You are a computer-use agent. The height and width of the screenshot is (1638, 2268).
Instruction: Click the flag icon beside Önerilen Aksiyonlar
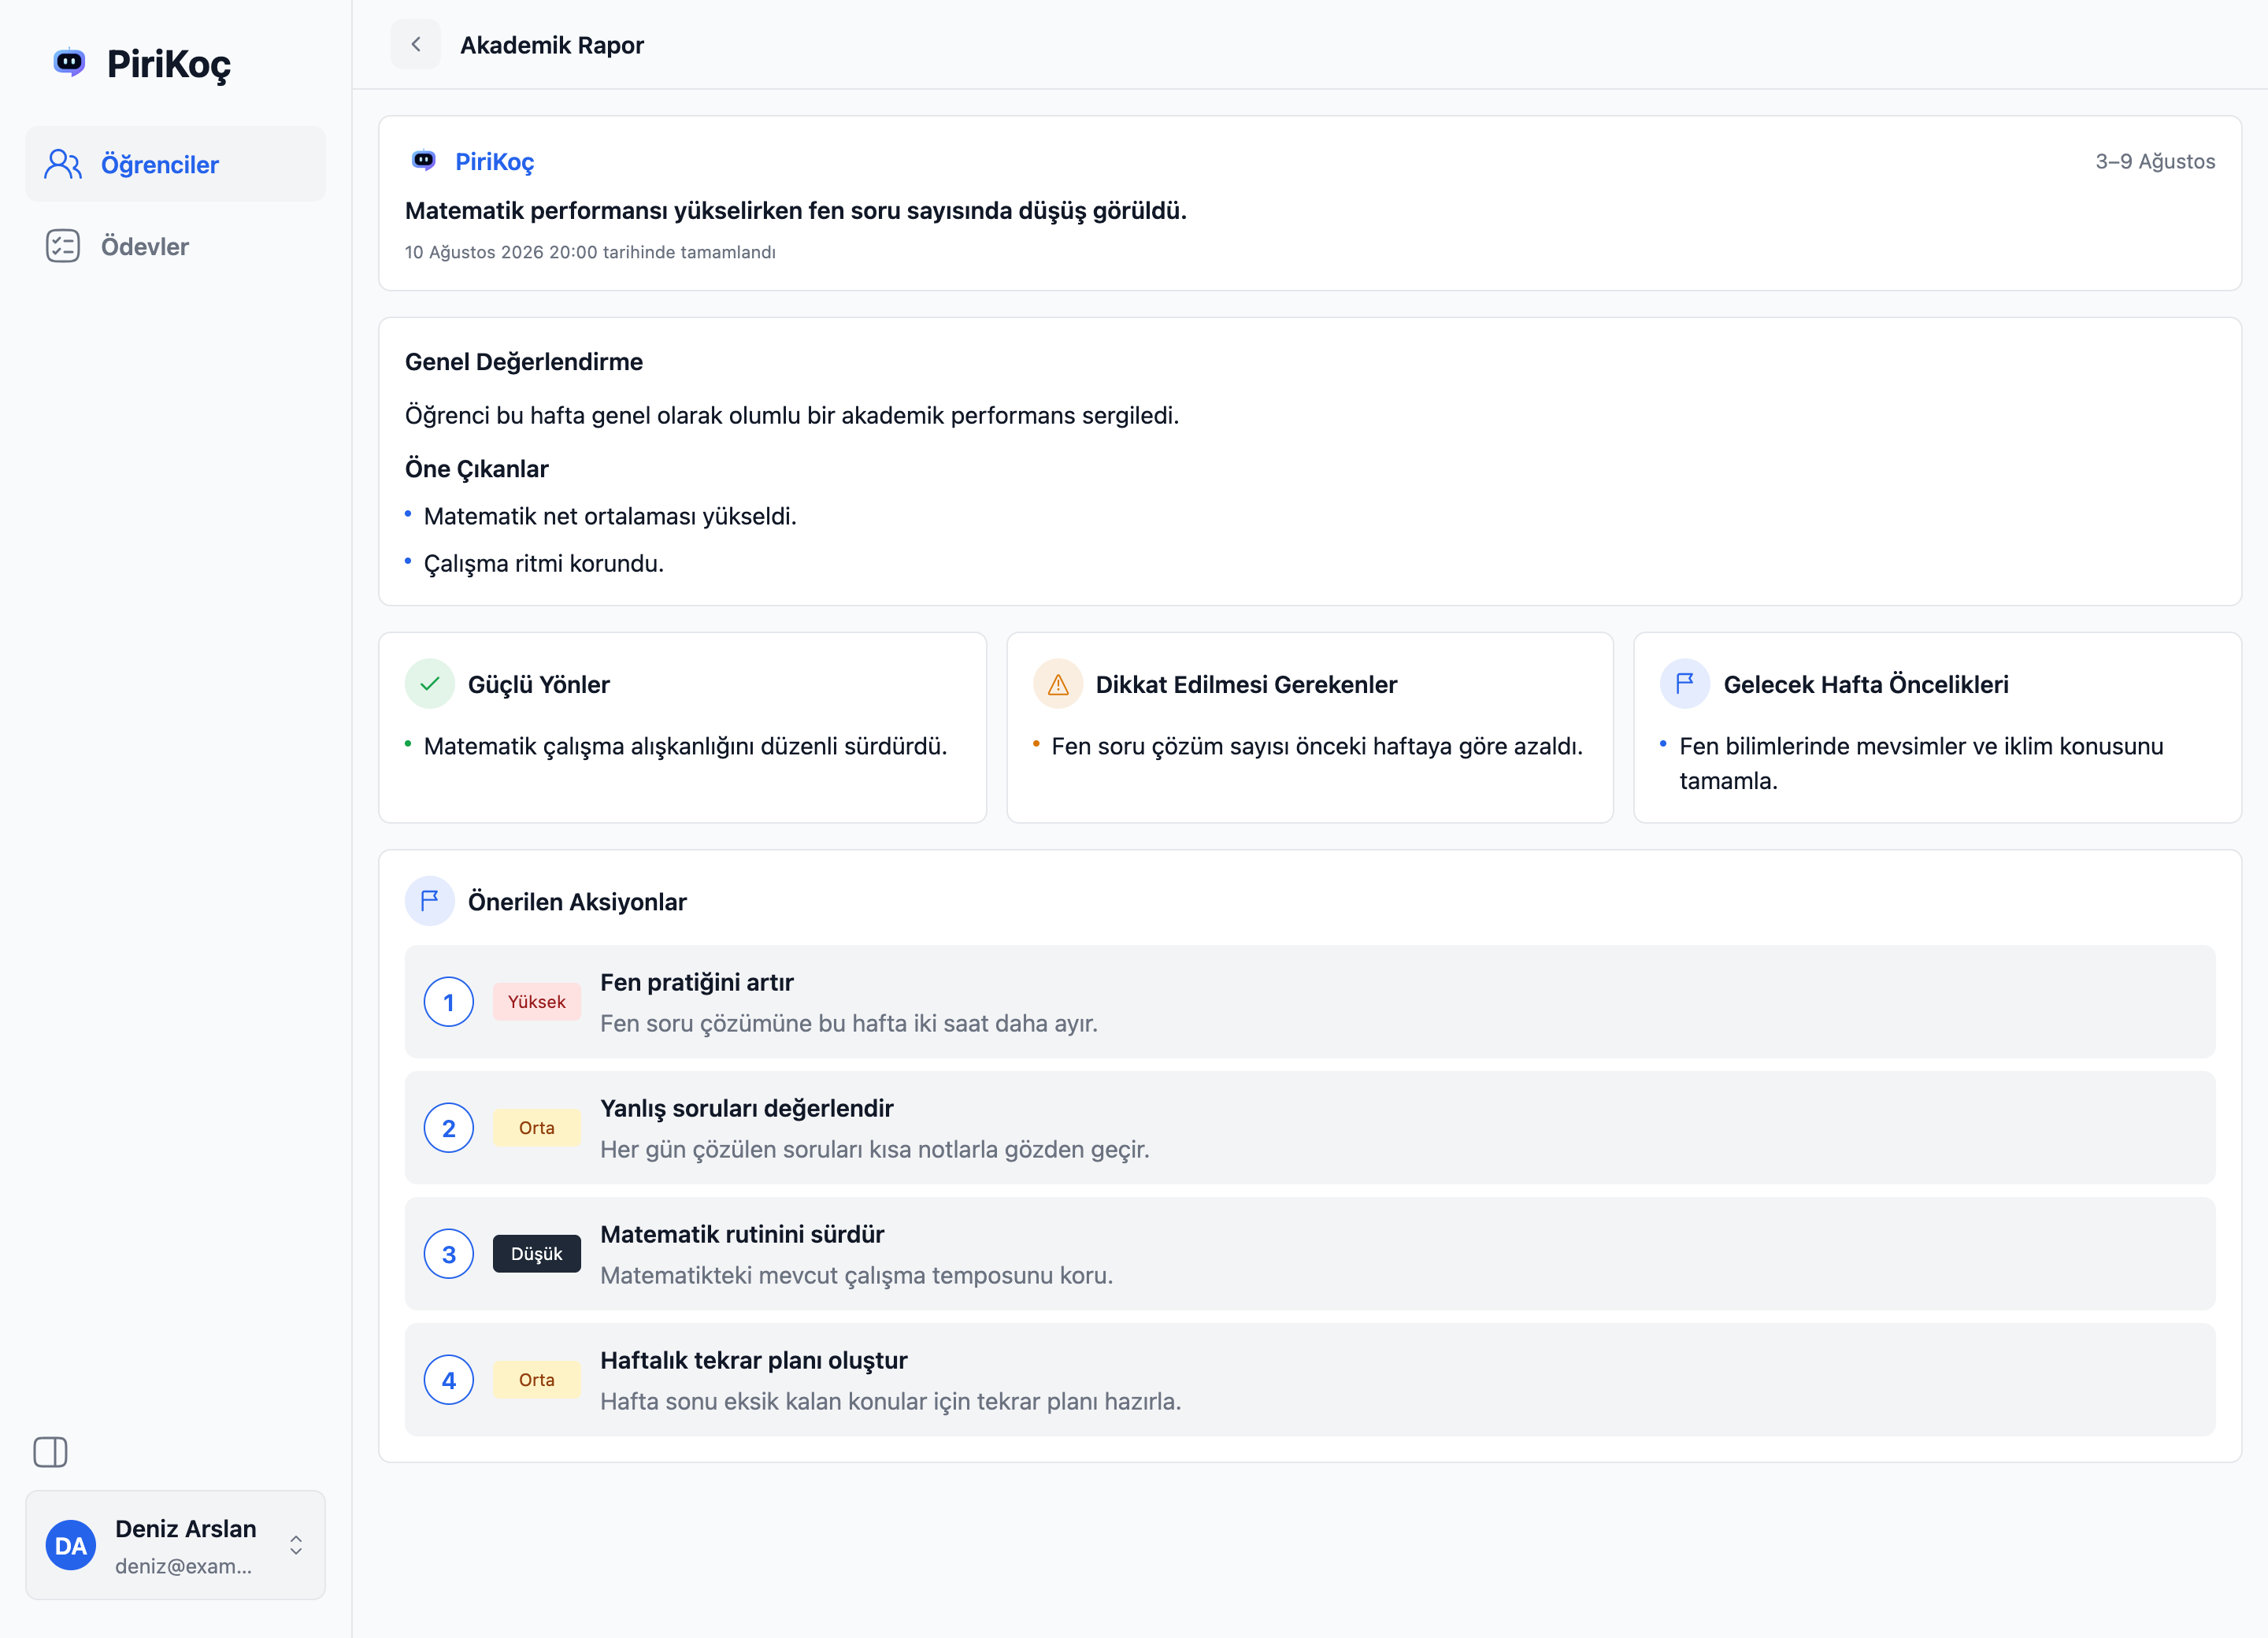[430, 901]
